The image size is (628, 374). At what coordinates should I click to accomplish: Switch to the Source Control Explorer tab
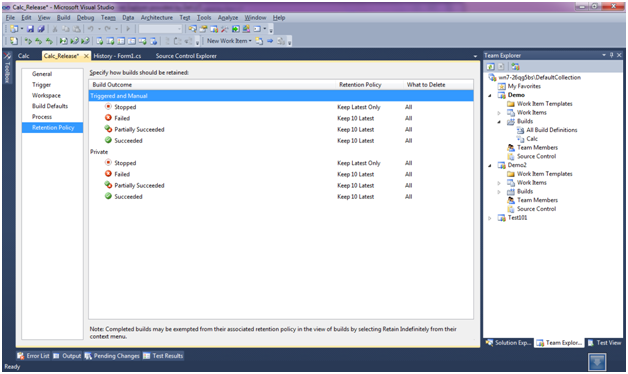point(186,56)
